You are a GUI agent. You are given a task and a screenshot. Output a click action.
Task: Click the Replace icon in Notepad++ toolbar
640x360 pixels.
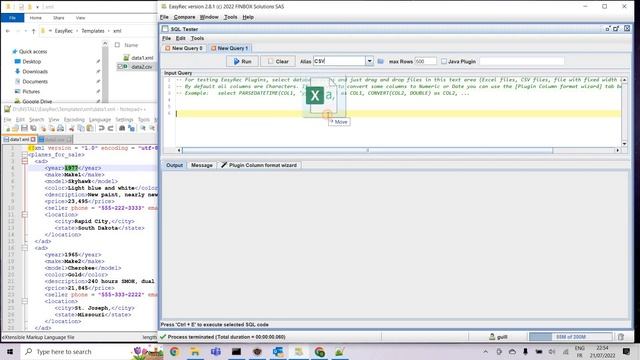click(131, 129)
